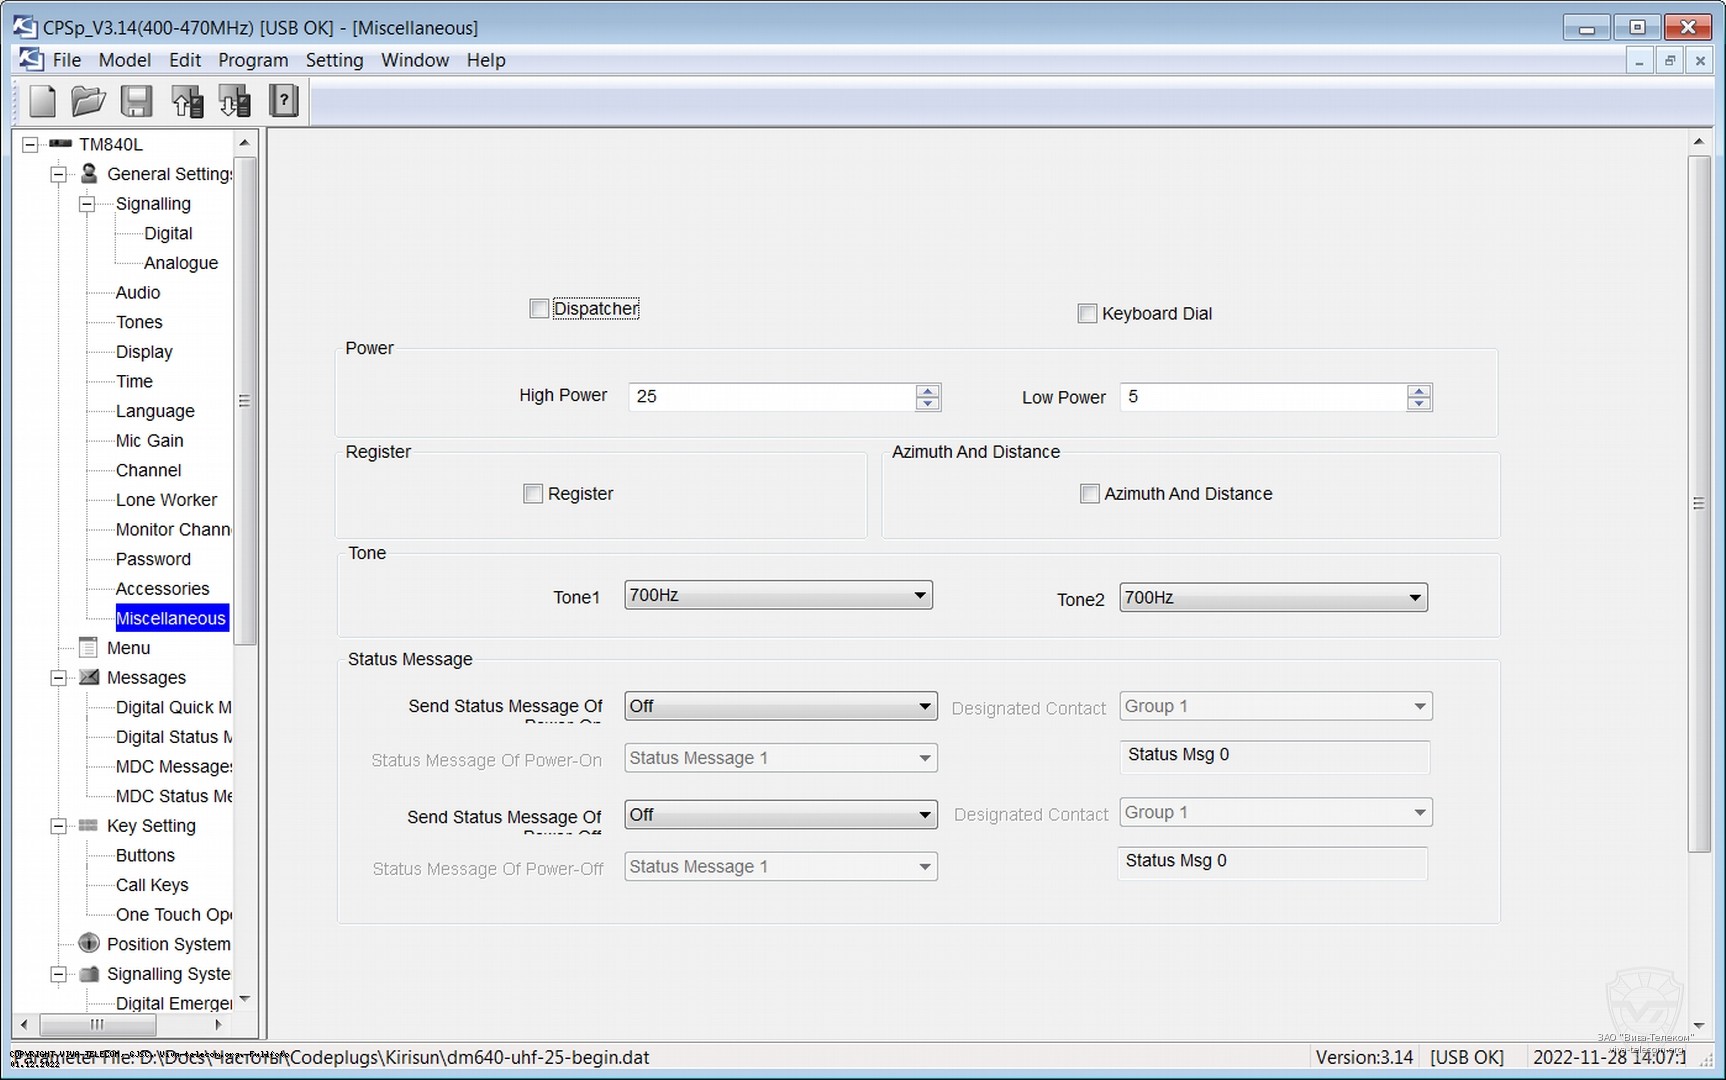Toggle the Keyboard Dial checkbox

1087,314
